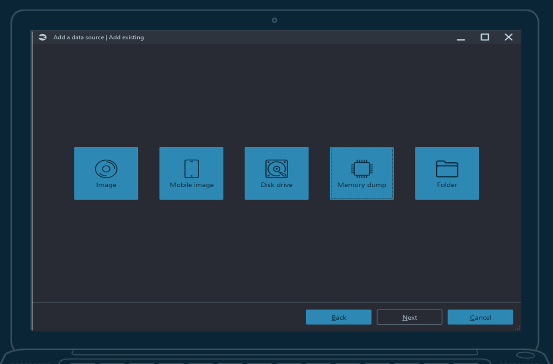This screenshot has height=364, width=553.
Task: Close the Add a data source dialog
Action: [x=509, y=37]
